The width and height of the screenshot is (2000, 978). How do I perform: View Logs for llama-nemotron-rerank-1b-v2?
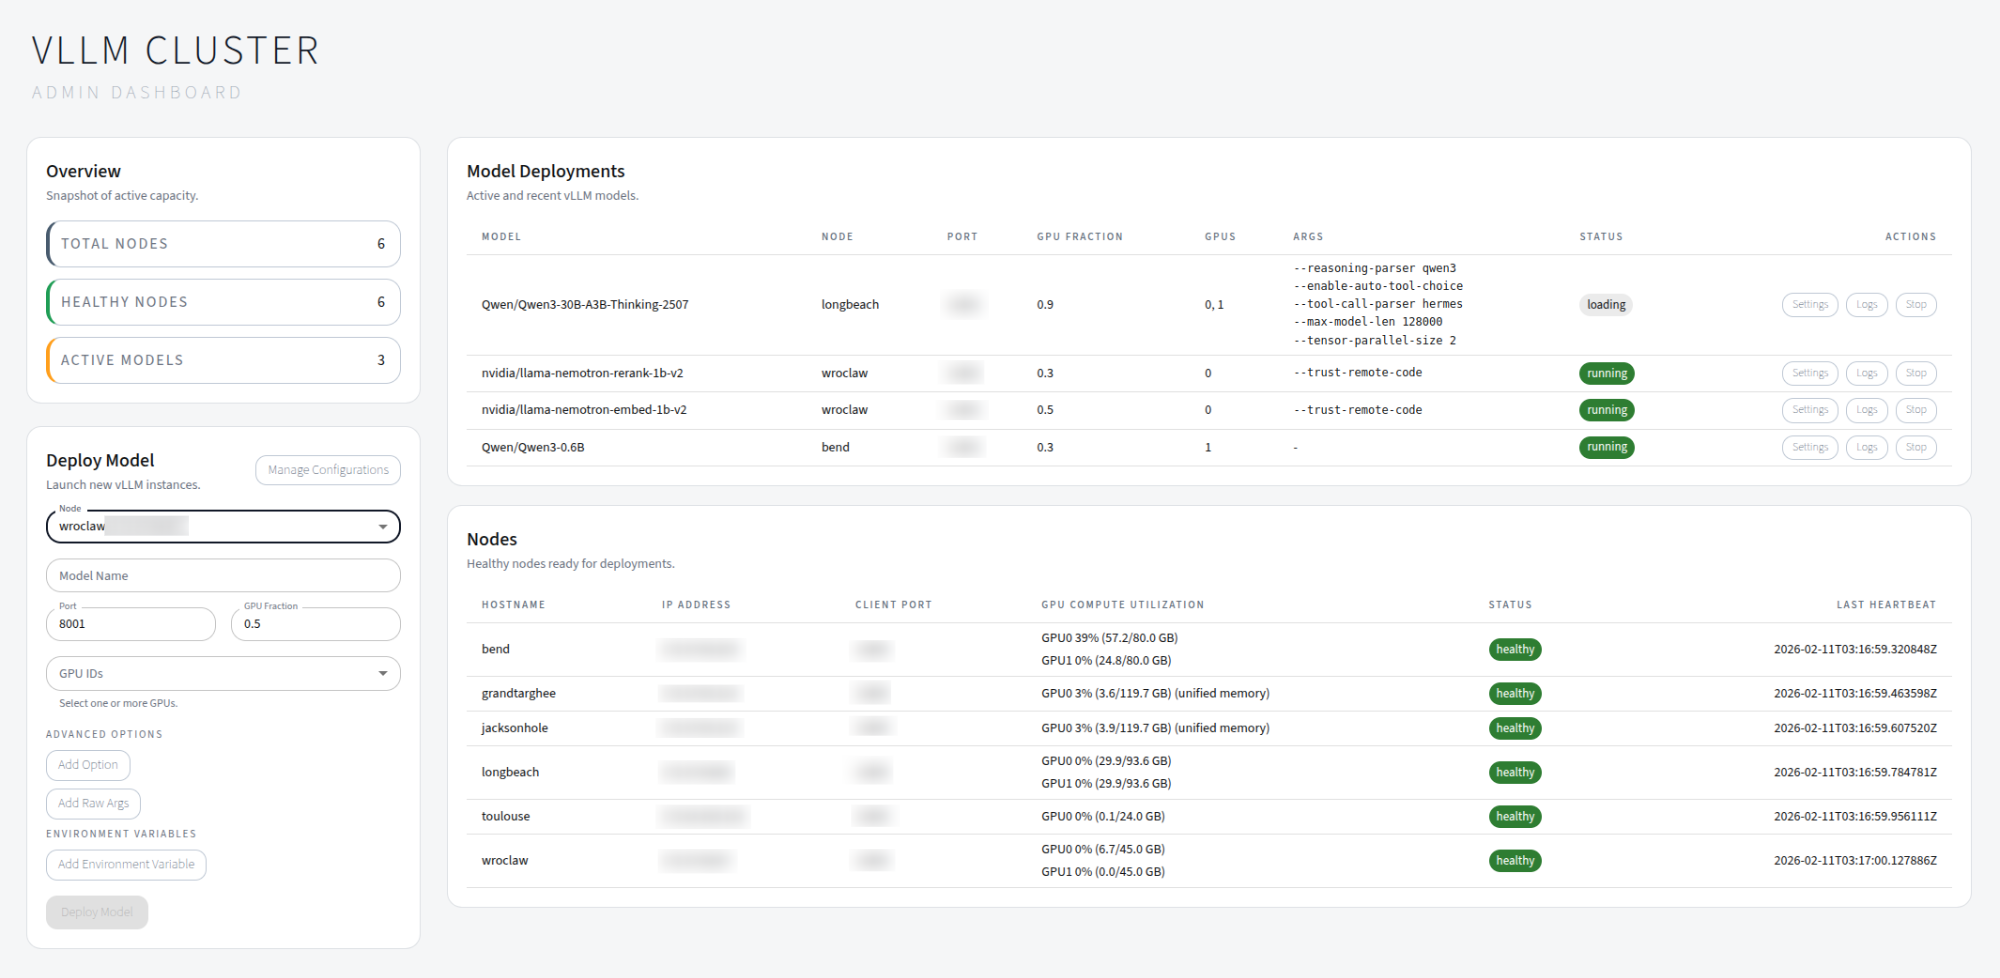[1866, 373]
